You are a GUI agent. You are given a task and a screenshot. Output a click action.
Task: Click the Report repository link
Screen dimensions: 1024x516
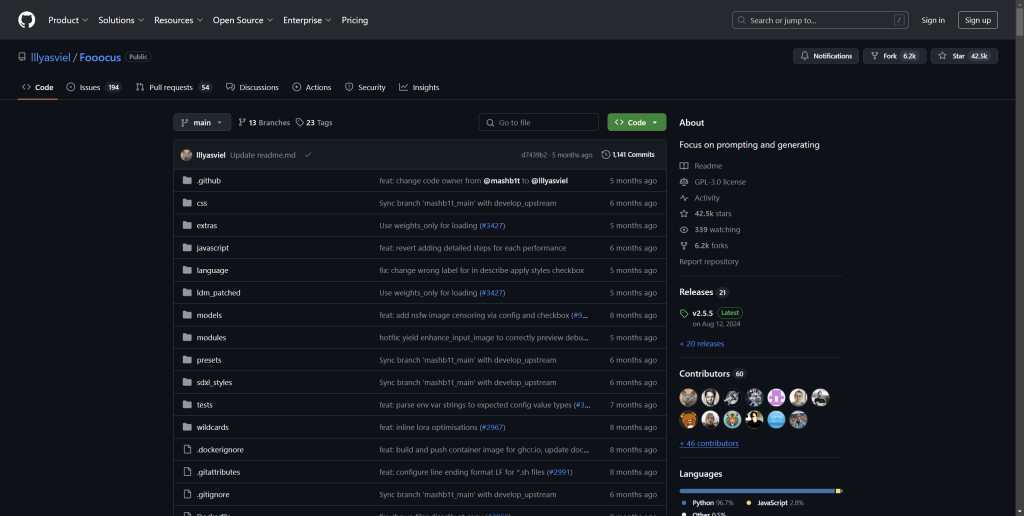(x=709, y=261)
